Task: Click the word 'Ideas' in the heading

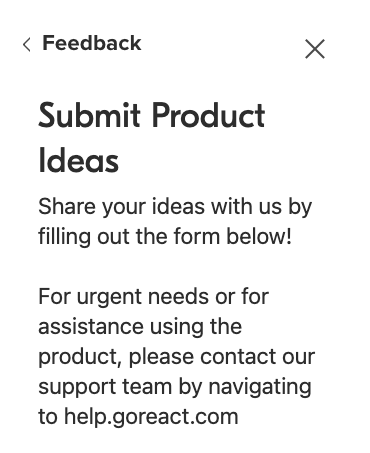Action: click(x=79, y=161)
